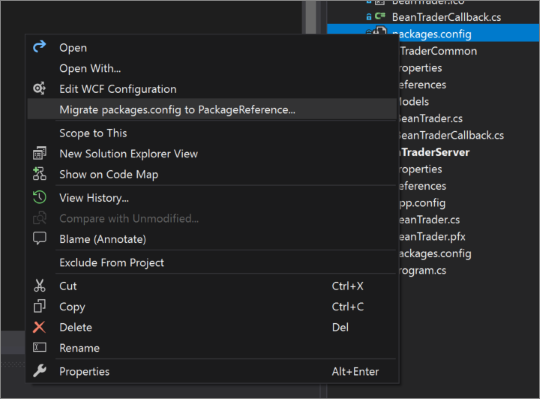Viewport: 540px width, 399px height.
Task: Click the Show on Code Map icon
Action: pyautogui.click(x=39, y=174)
